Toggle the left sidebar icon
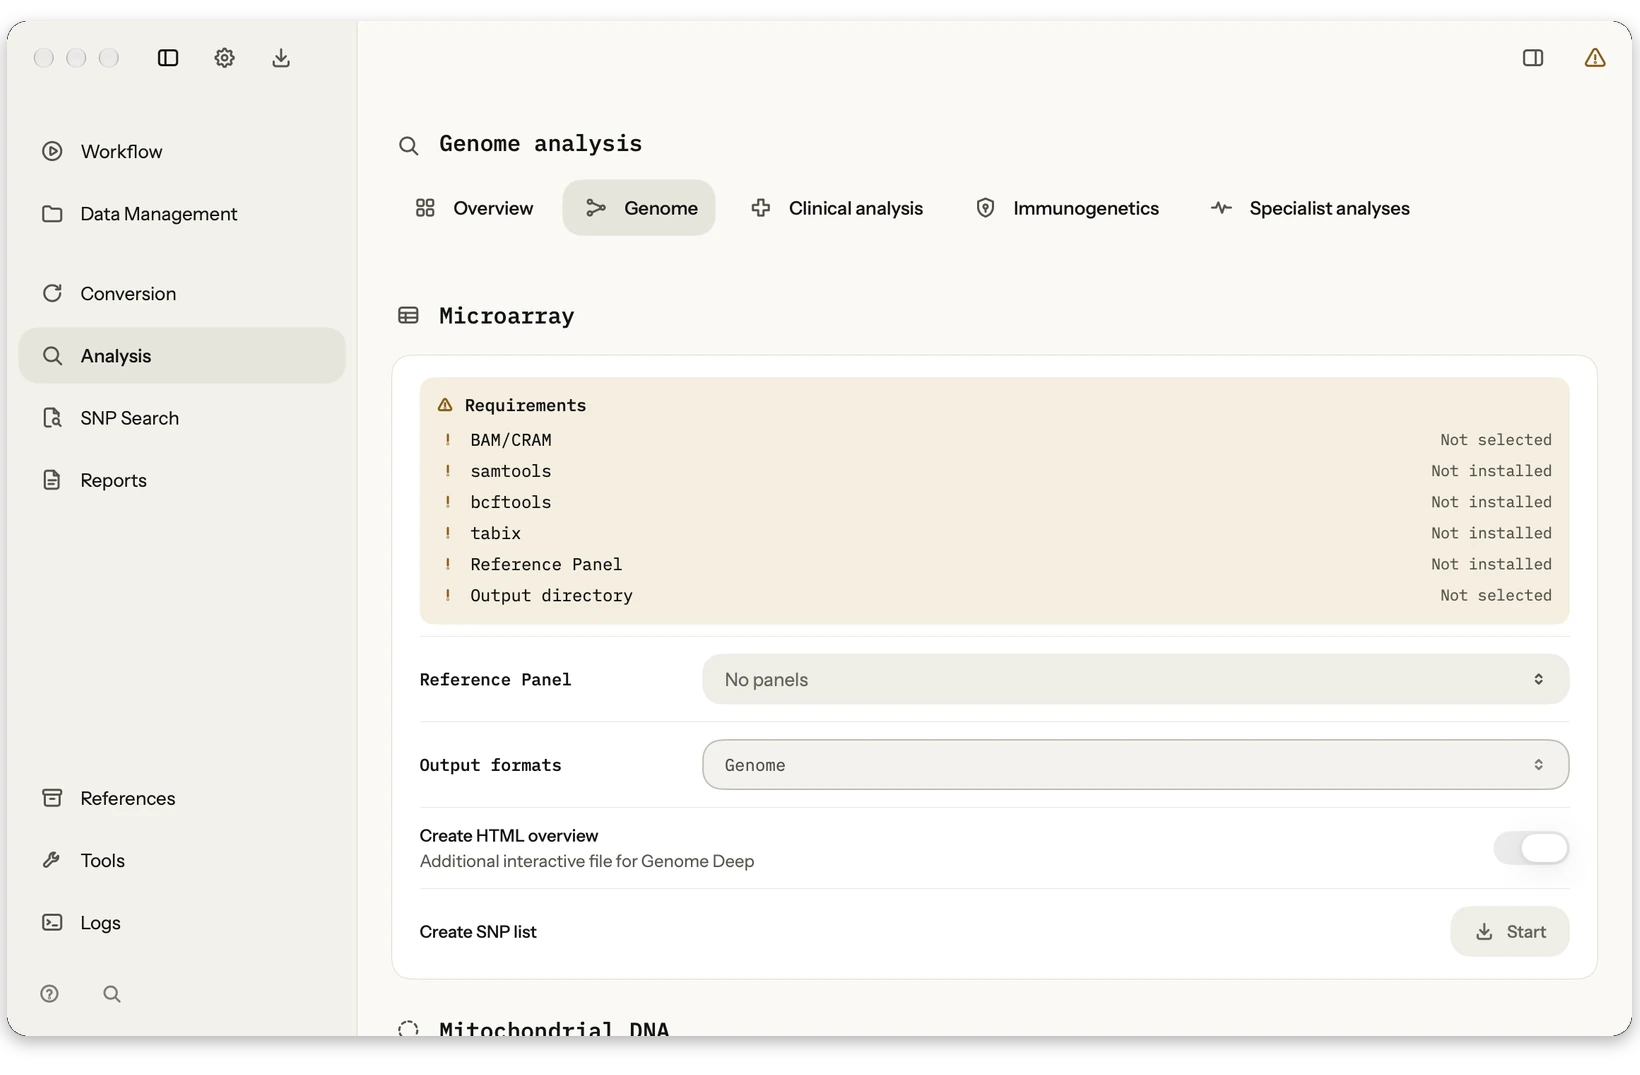The width and height of the screenshot is (1640, 1075). click(168, 58)
